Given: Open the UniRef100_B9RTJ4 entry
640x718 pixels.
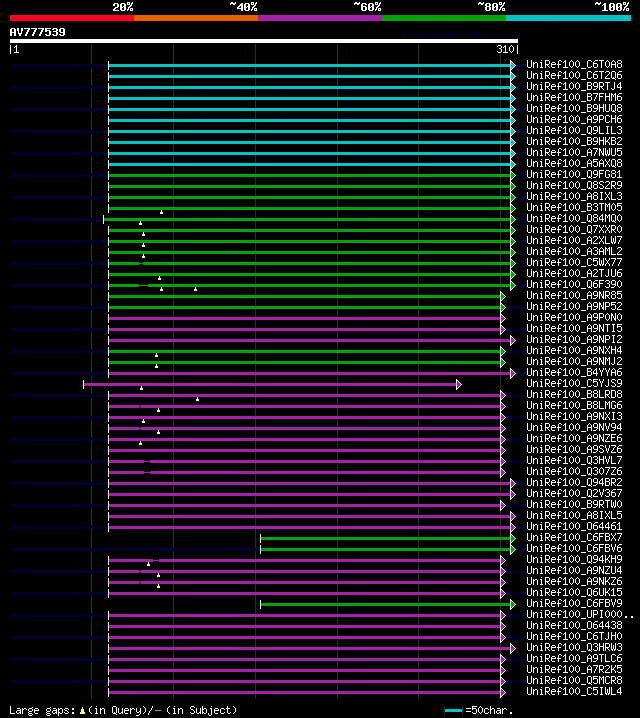Looking at the screenshot, I should (574, 87).
